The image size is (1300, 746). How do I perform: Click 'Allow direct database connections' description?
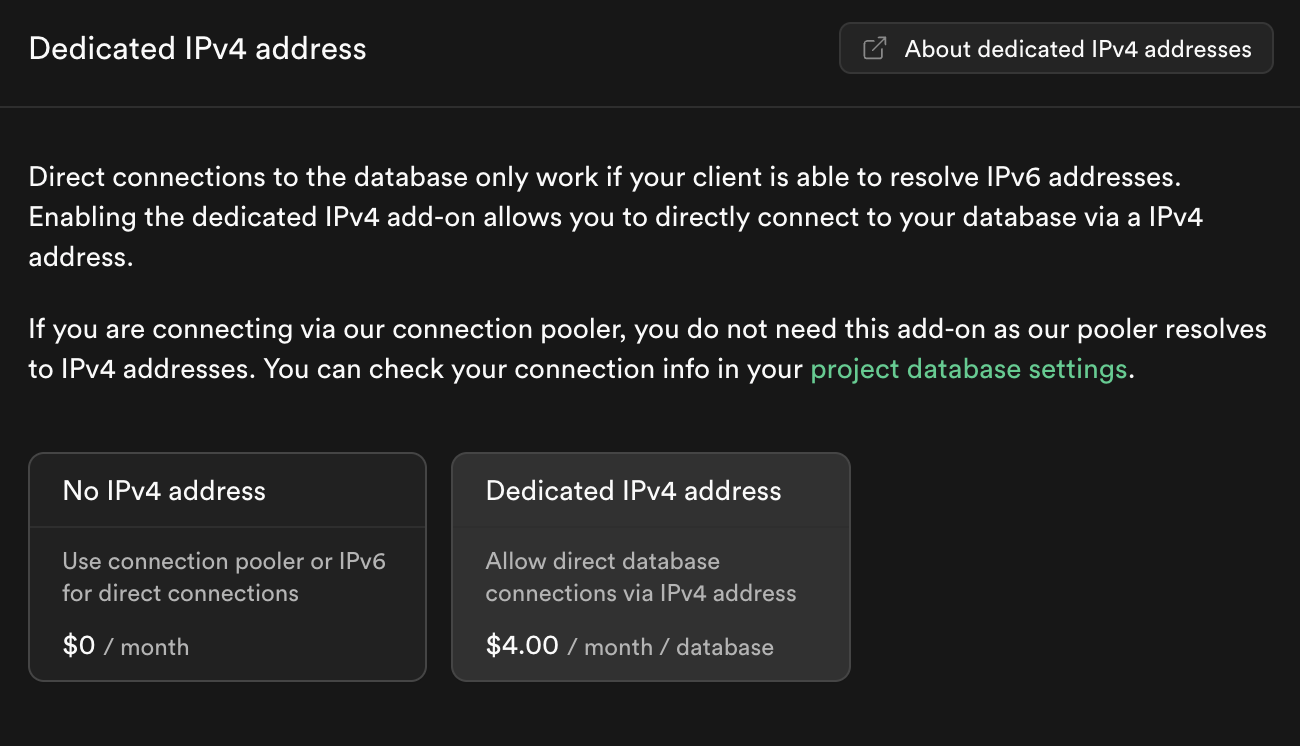coord(602,561)
